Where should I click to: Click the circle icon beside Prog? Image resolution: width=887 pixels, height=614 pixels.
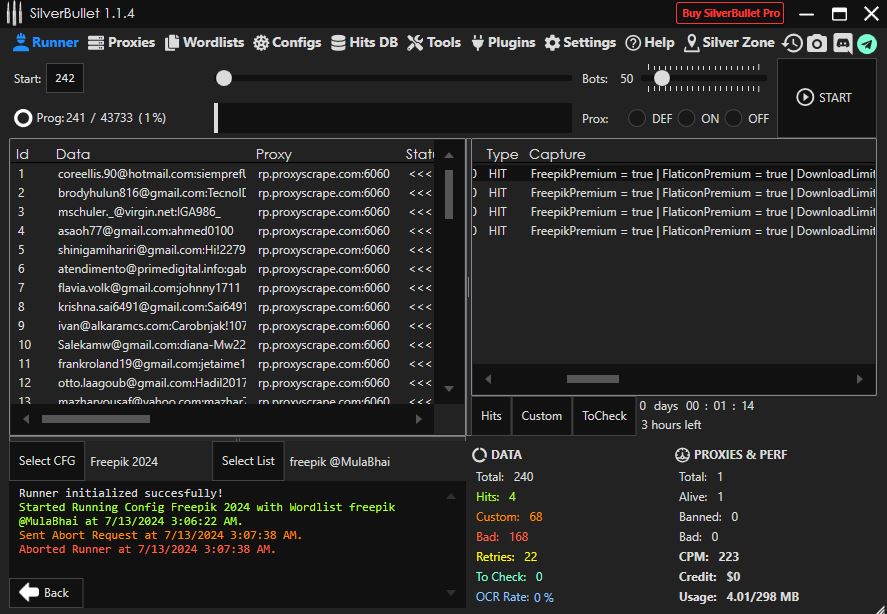pyautogui.click(x=23, y=118)
